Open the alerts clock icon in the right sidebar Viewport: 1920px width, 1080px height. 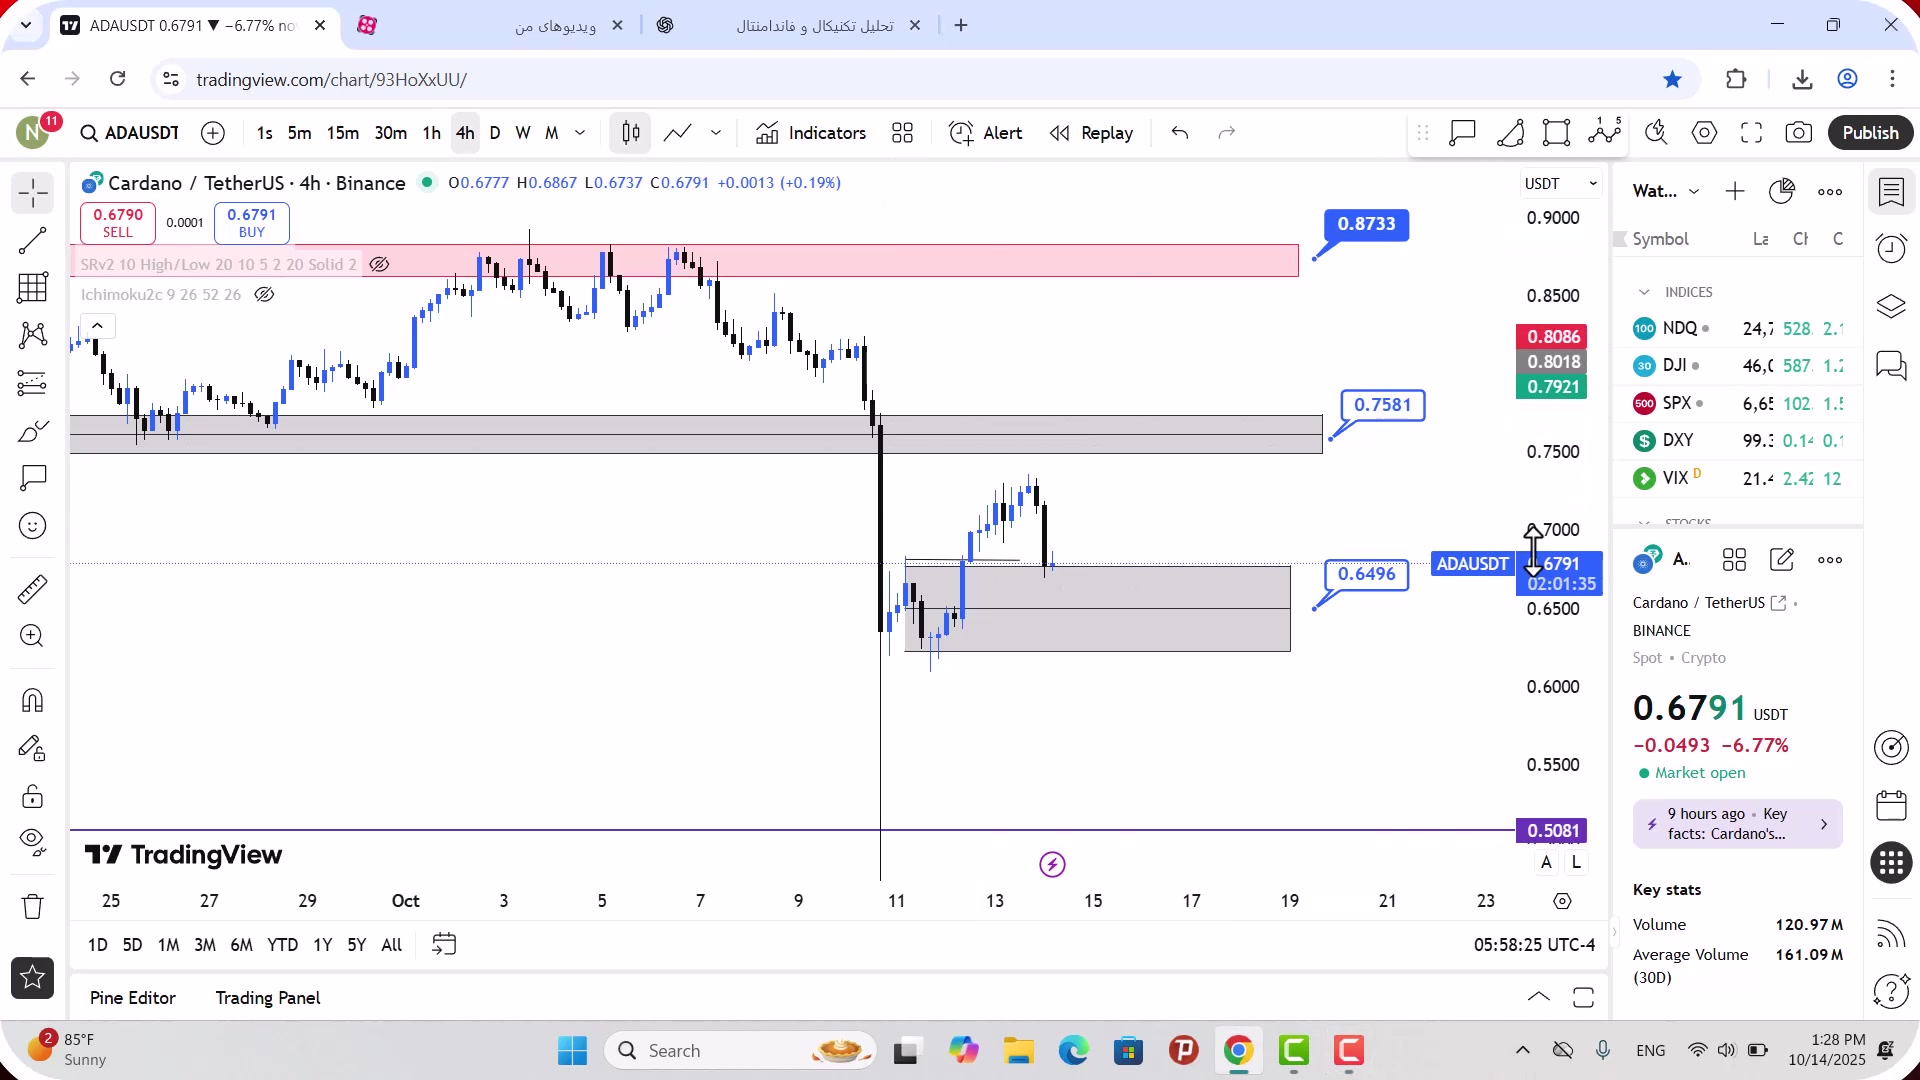coord(1891,248)
